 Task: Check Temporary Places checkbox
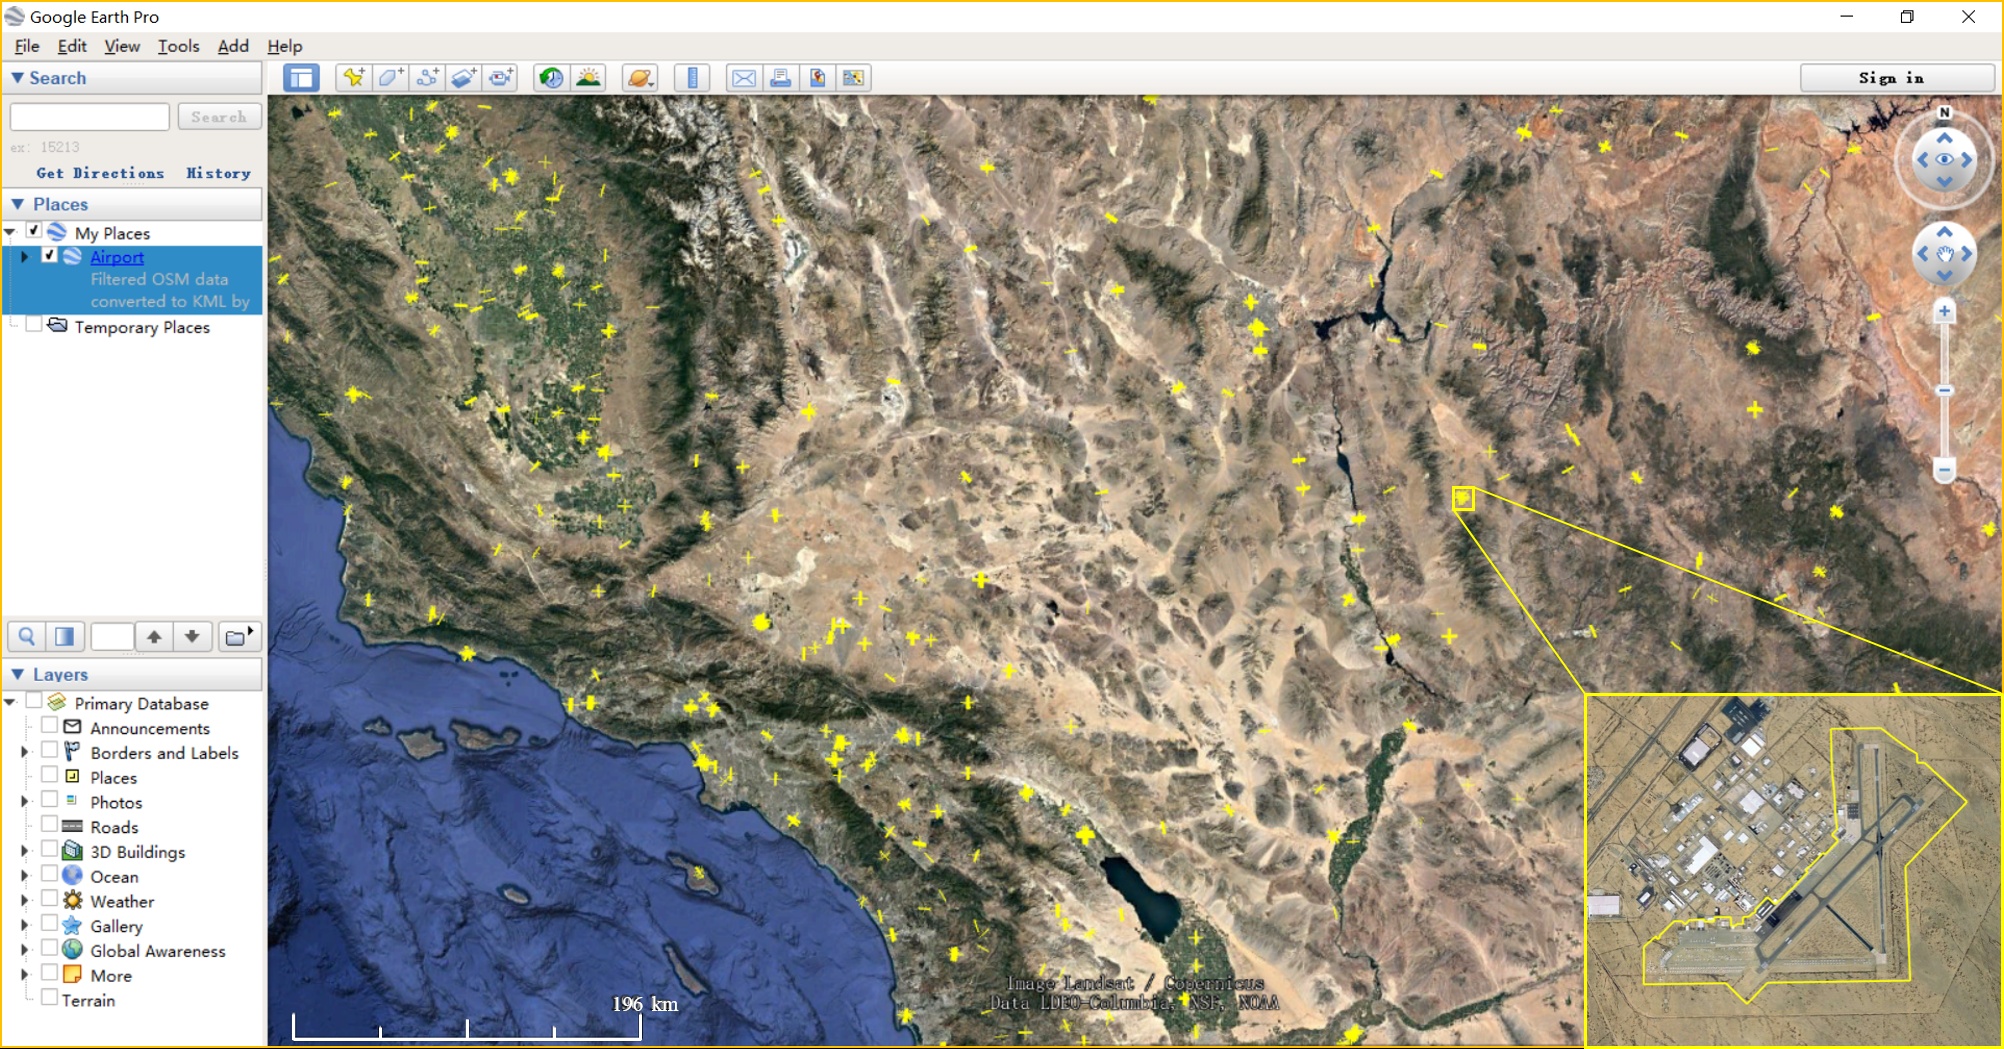pyautogui.click(x=34, y=326)
